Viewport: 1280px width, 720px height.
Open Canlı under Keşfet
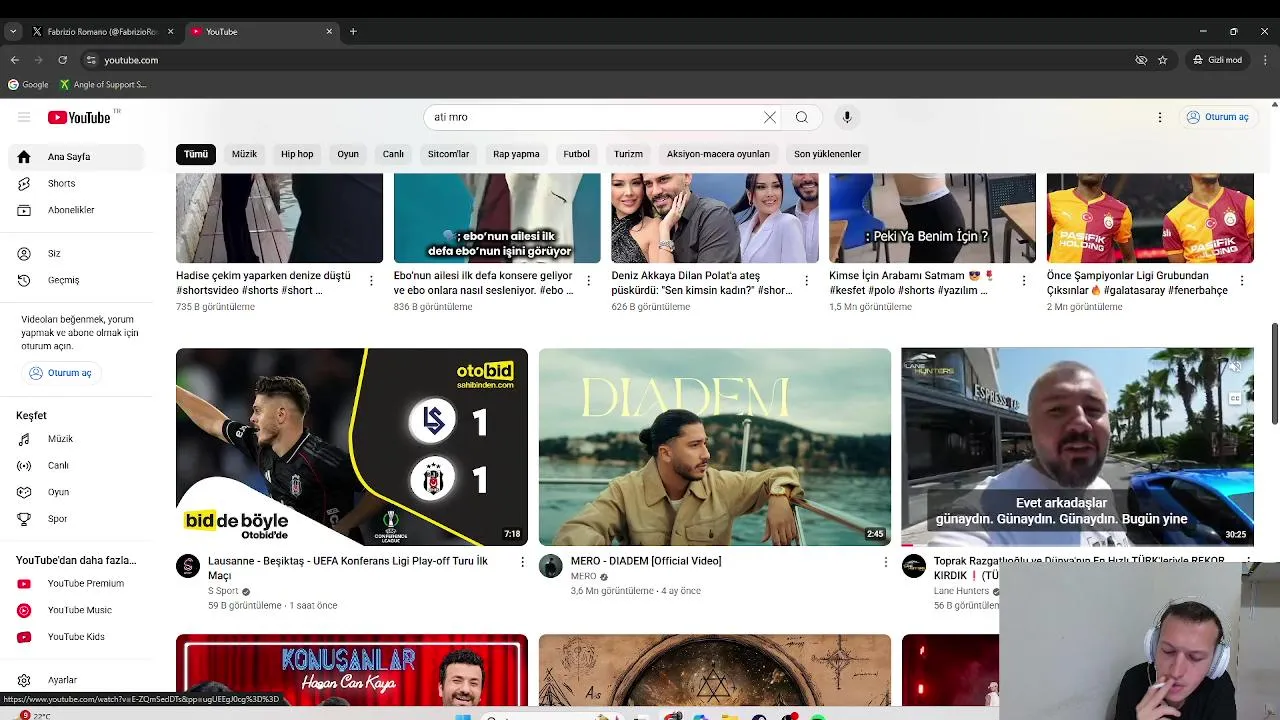(x=78, y=465)
